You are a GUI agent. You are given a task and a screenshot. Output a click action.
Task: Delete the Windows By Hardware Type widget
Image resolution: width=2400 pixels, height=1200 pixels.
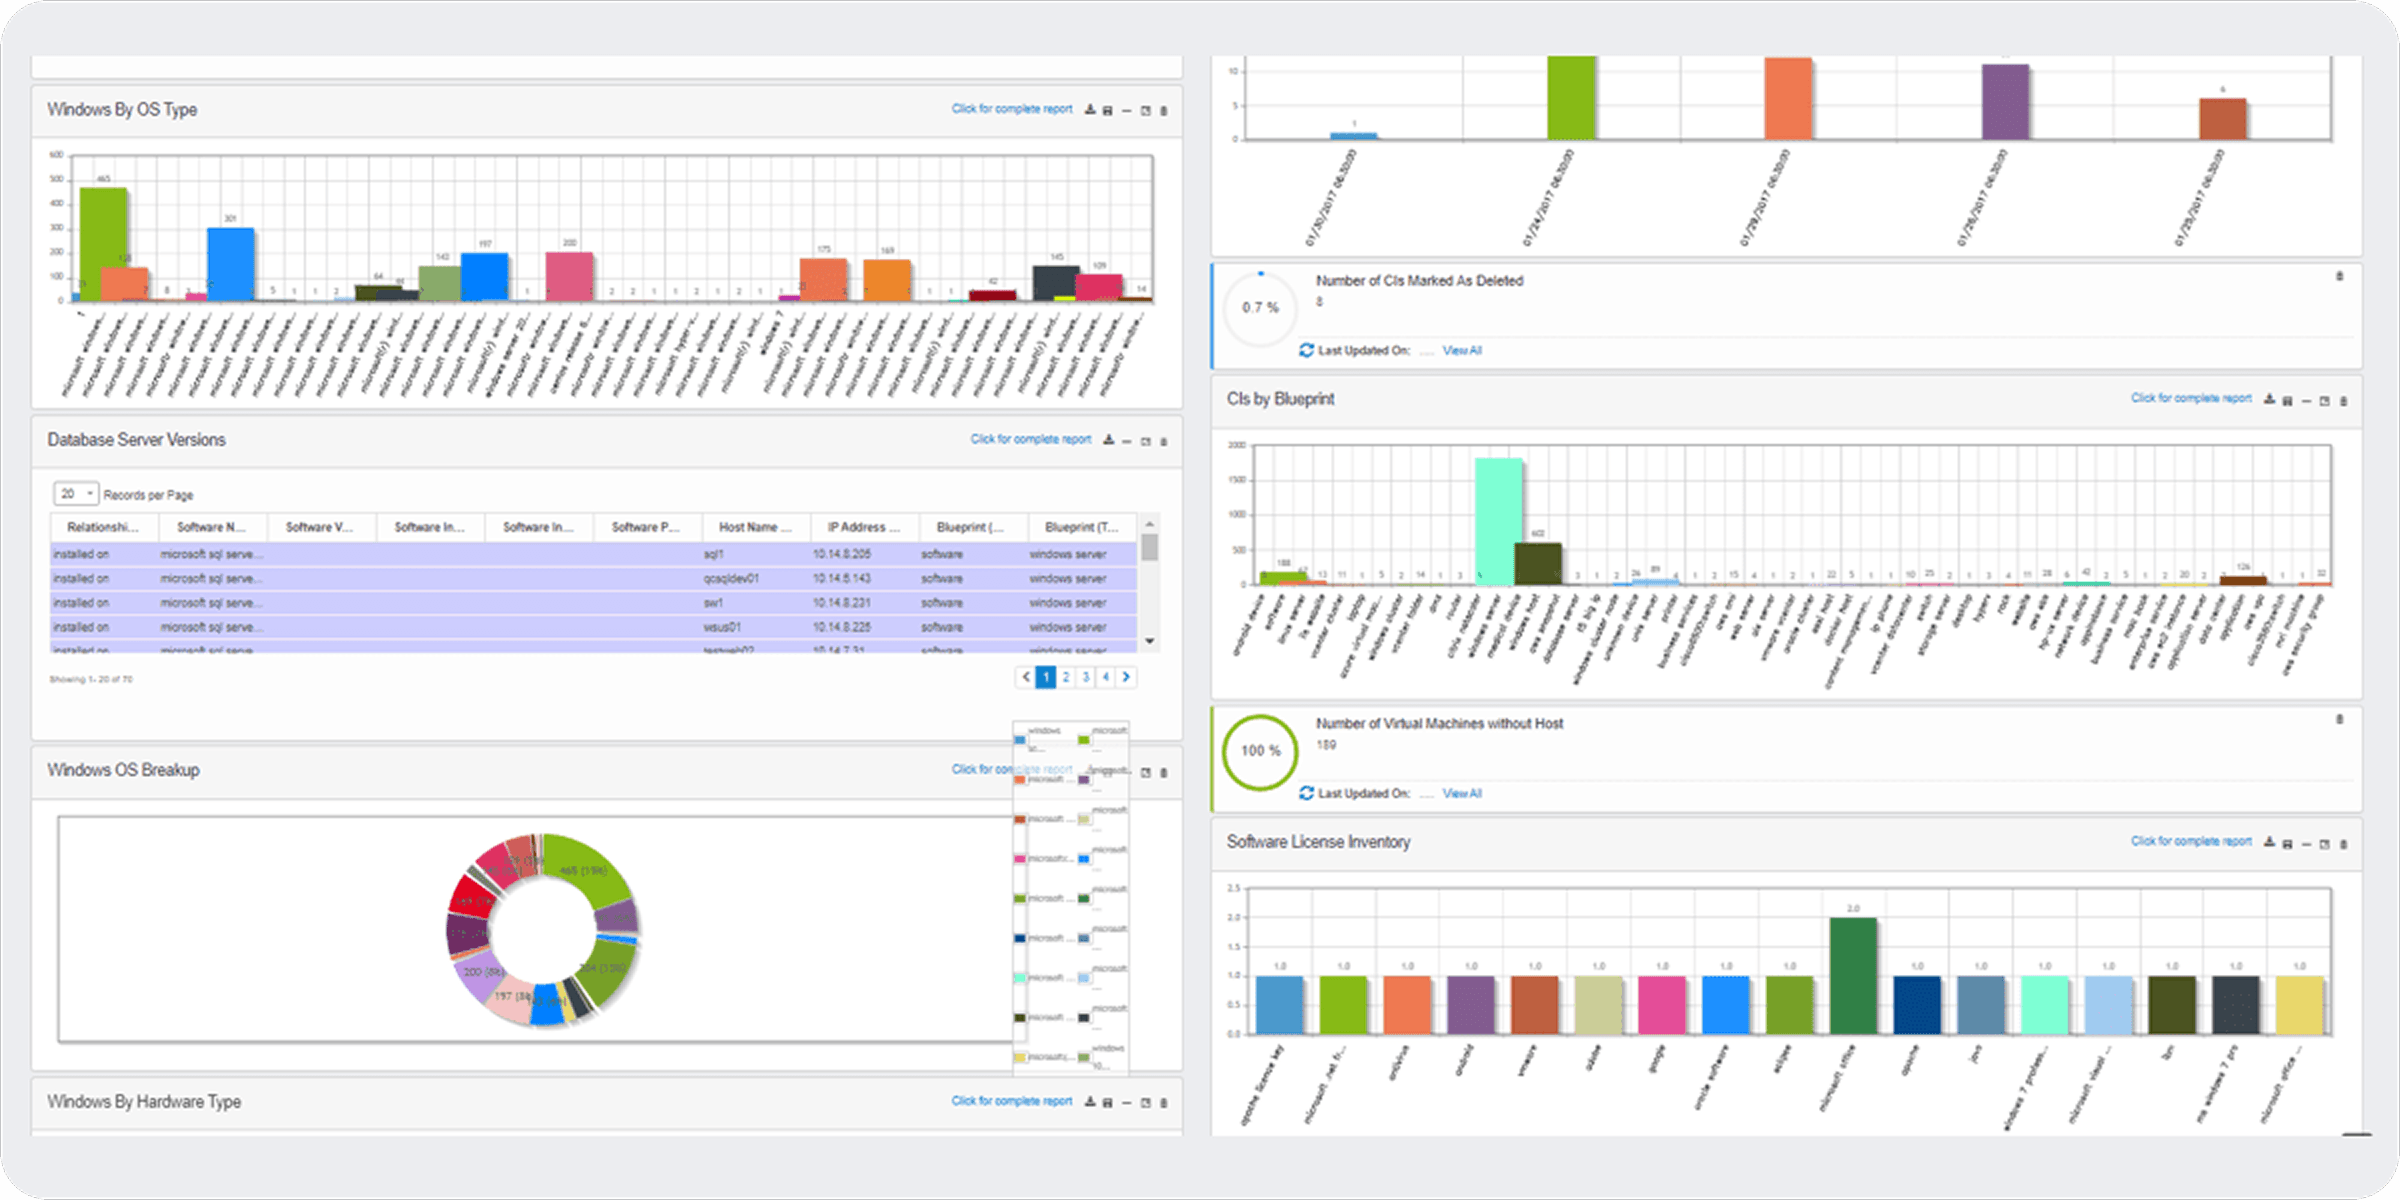click(x=1164, y=1102)
